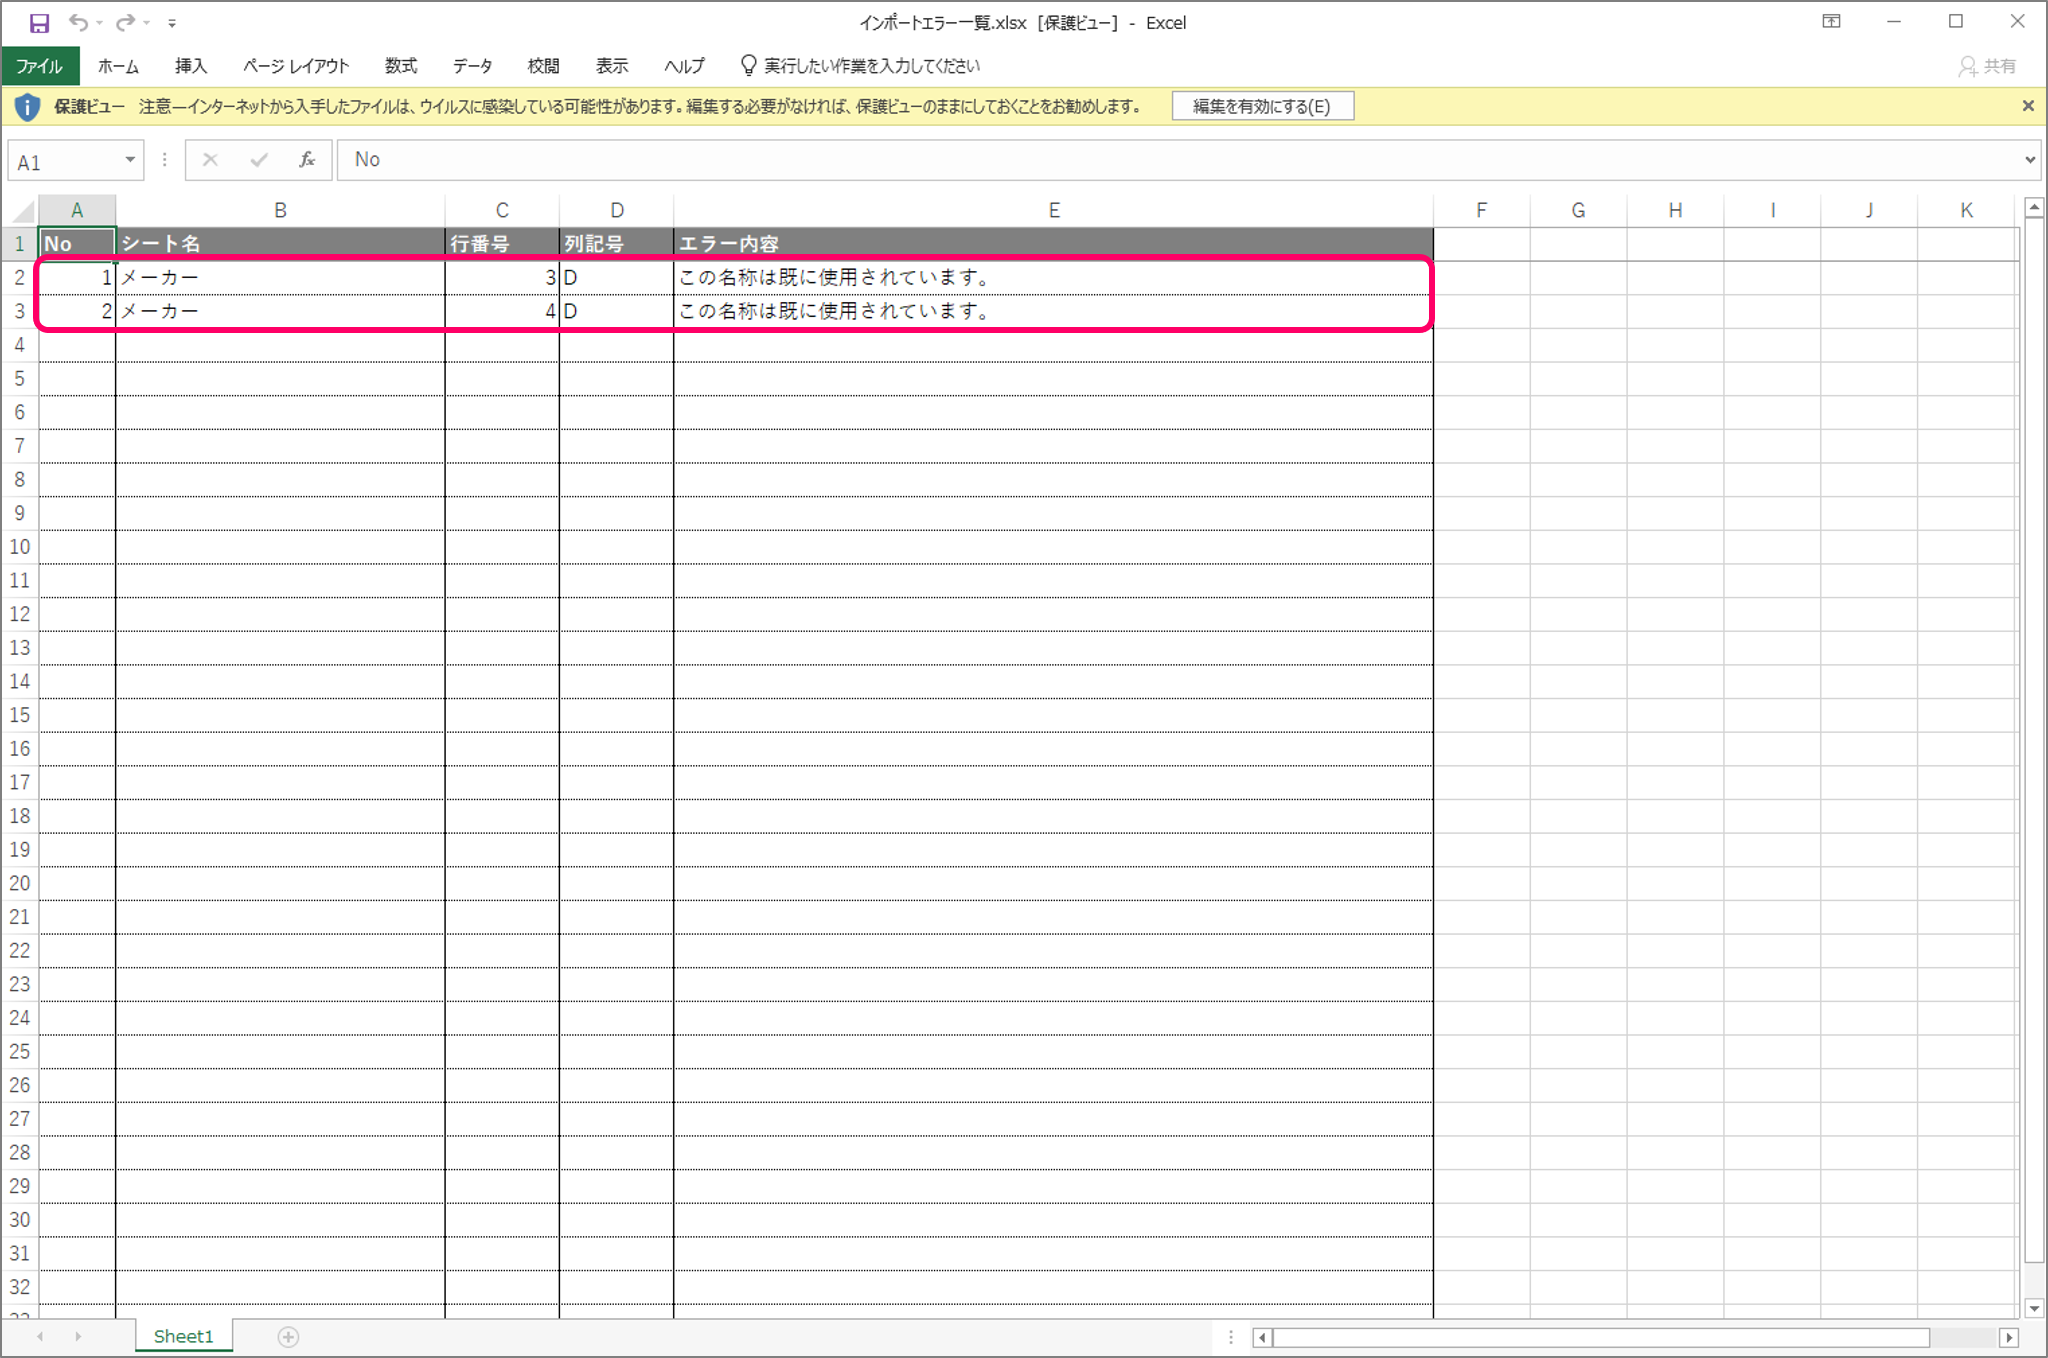Click the Tell Me search field
Screen dimensions: 2048x1358
(x=870, y=66)
